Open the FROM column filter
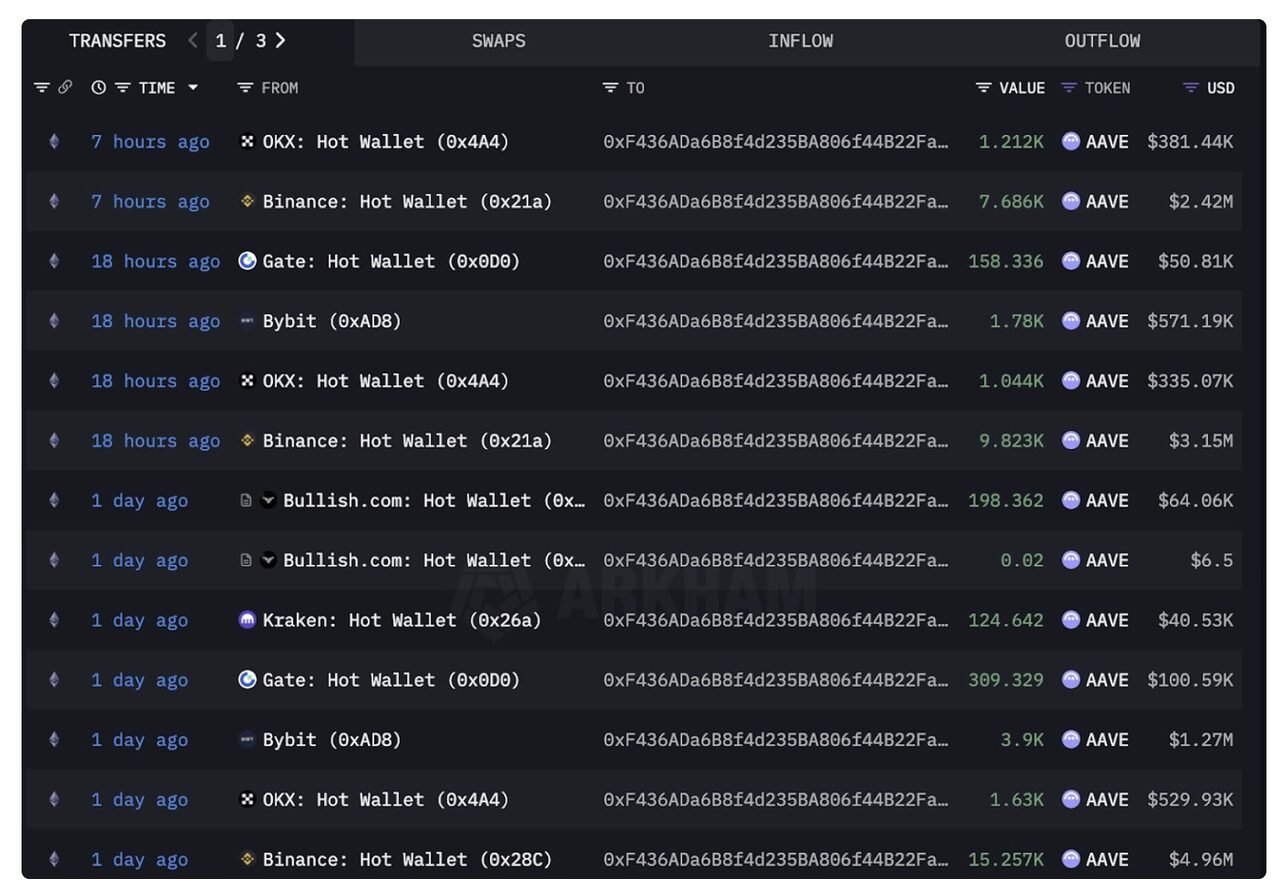This screenshot has height=895, width=1280. pos(245,88)
